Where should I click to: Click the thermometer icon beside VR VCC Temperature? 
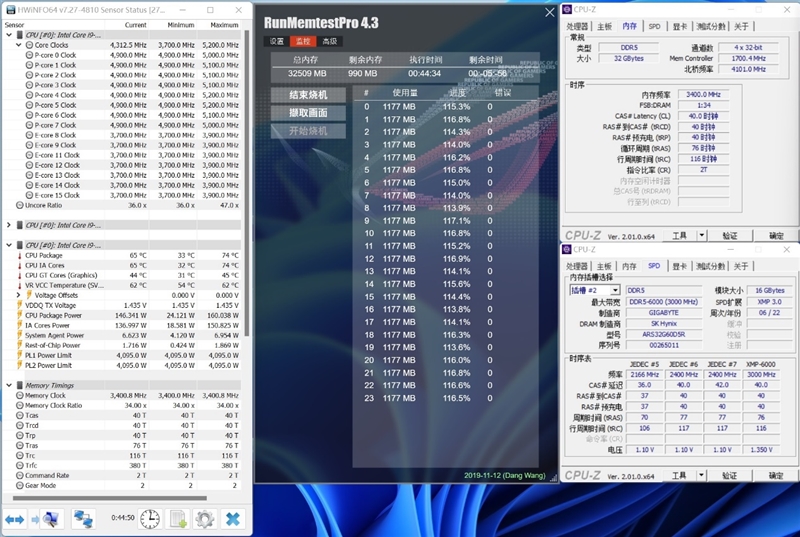20,285
